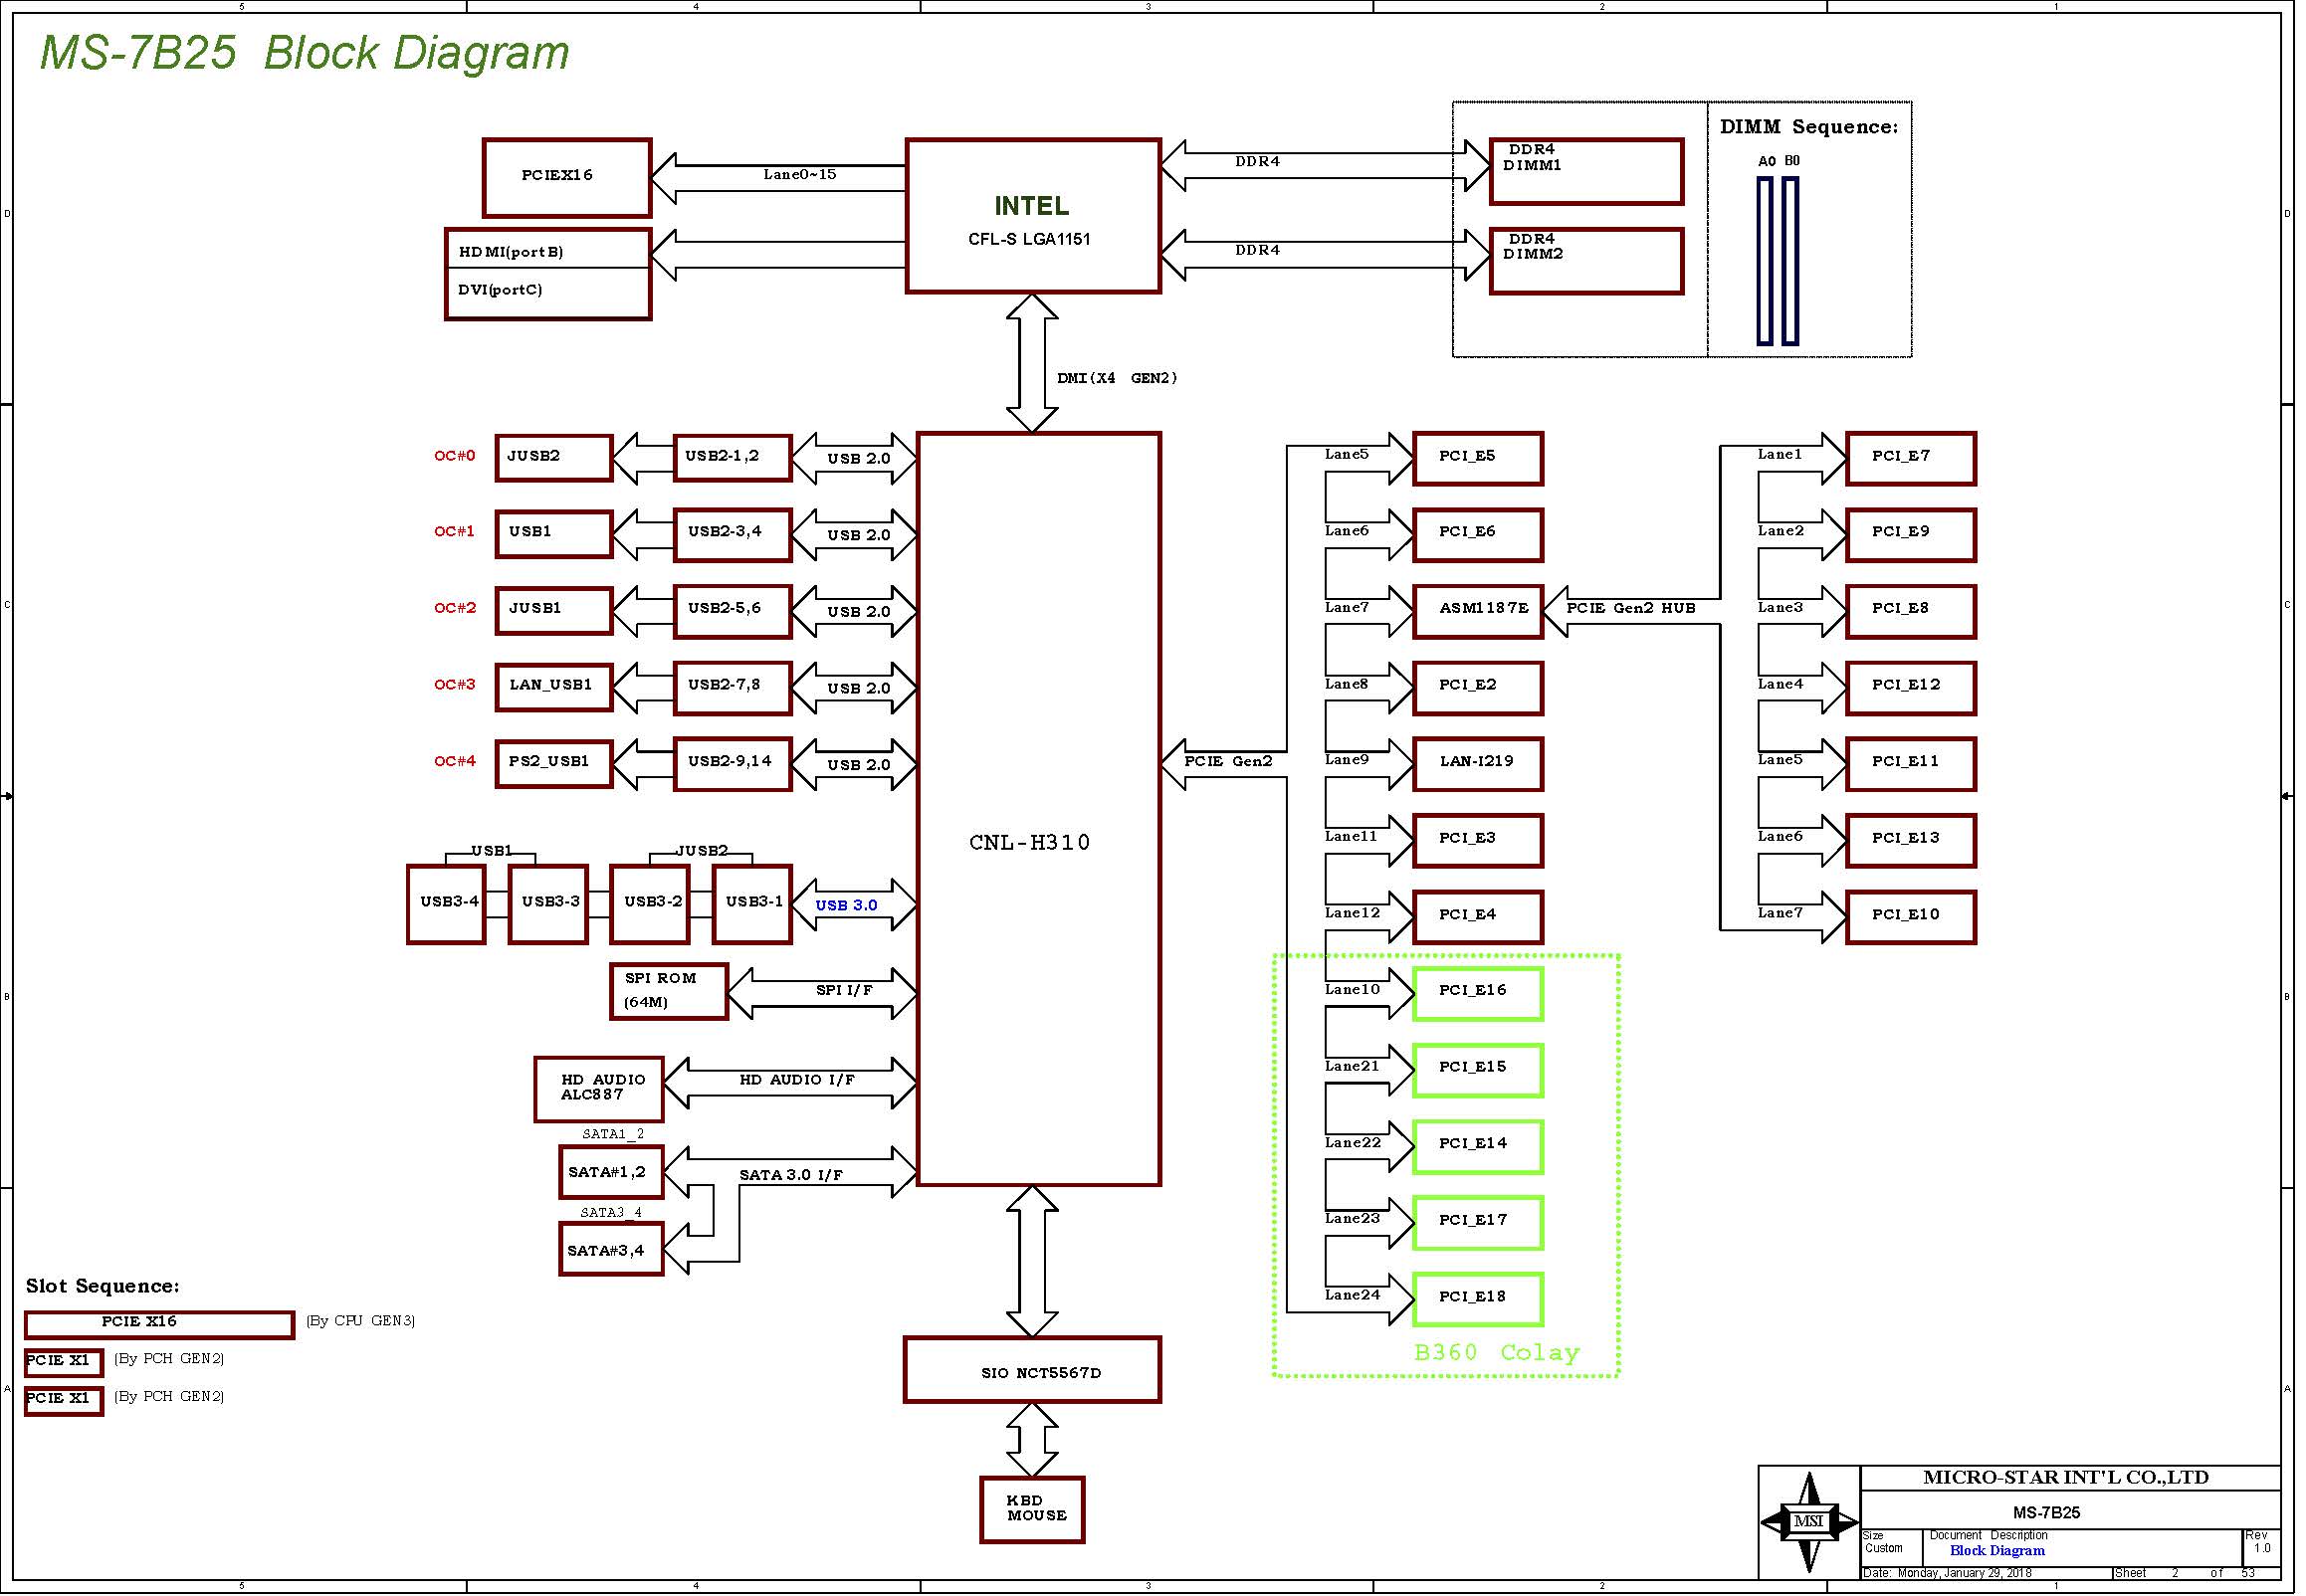Select the ASM1187E hub block
This screenshot has height=1596, width=2306.
point(1478,611)
